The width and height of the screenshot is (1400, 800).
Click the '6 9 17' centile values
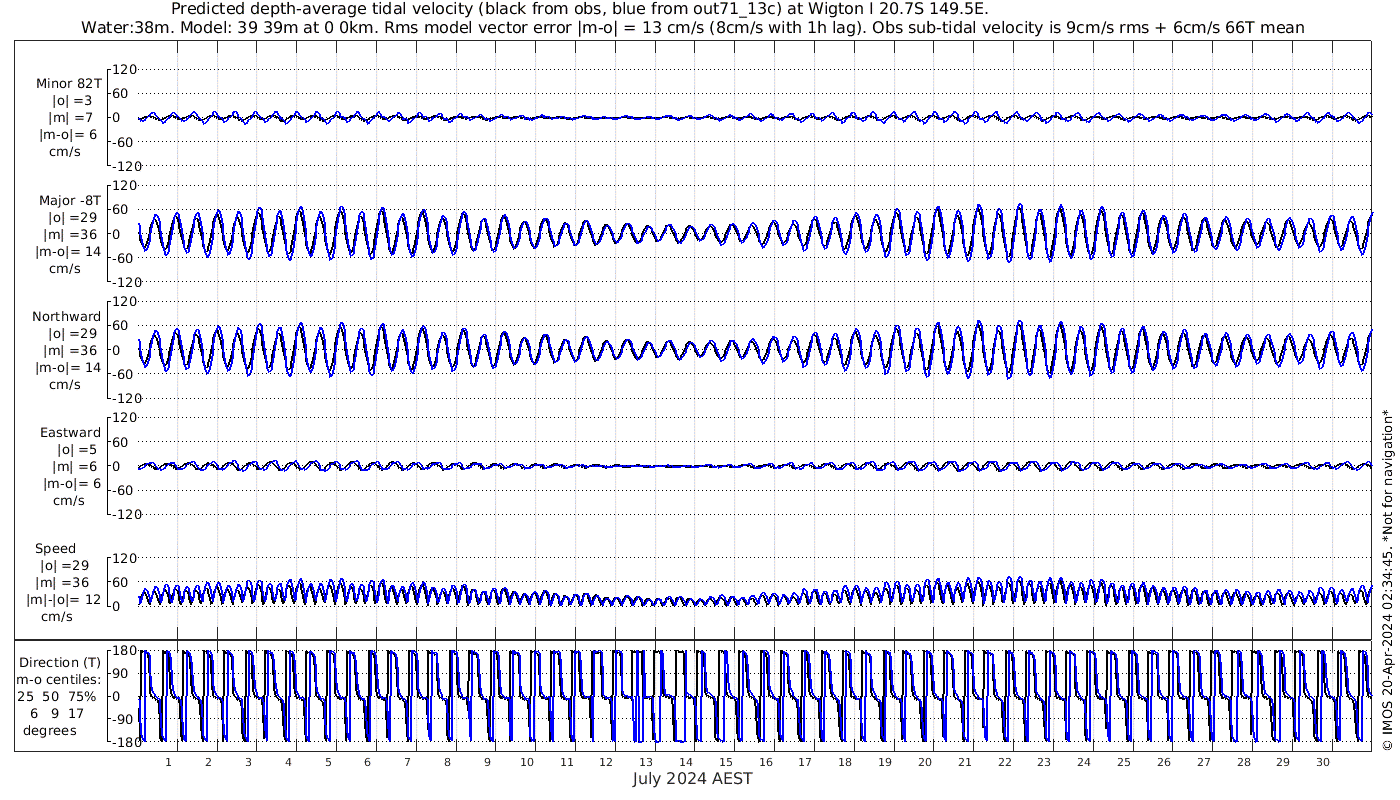(x=57, y=713)
